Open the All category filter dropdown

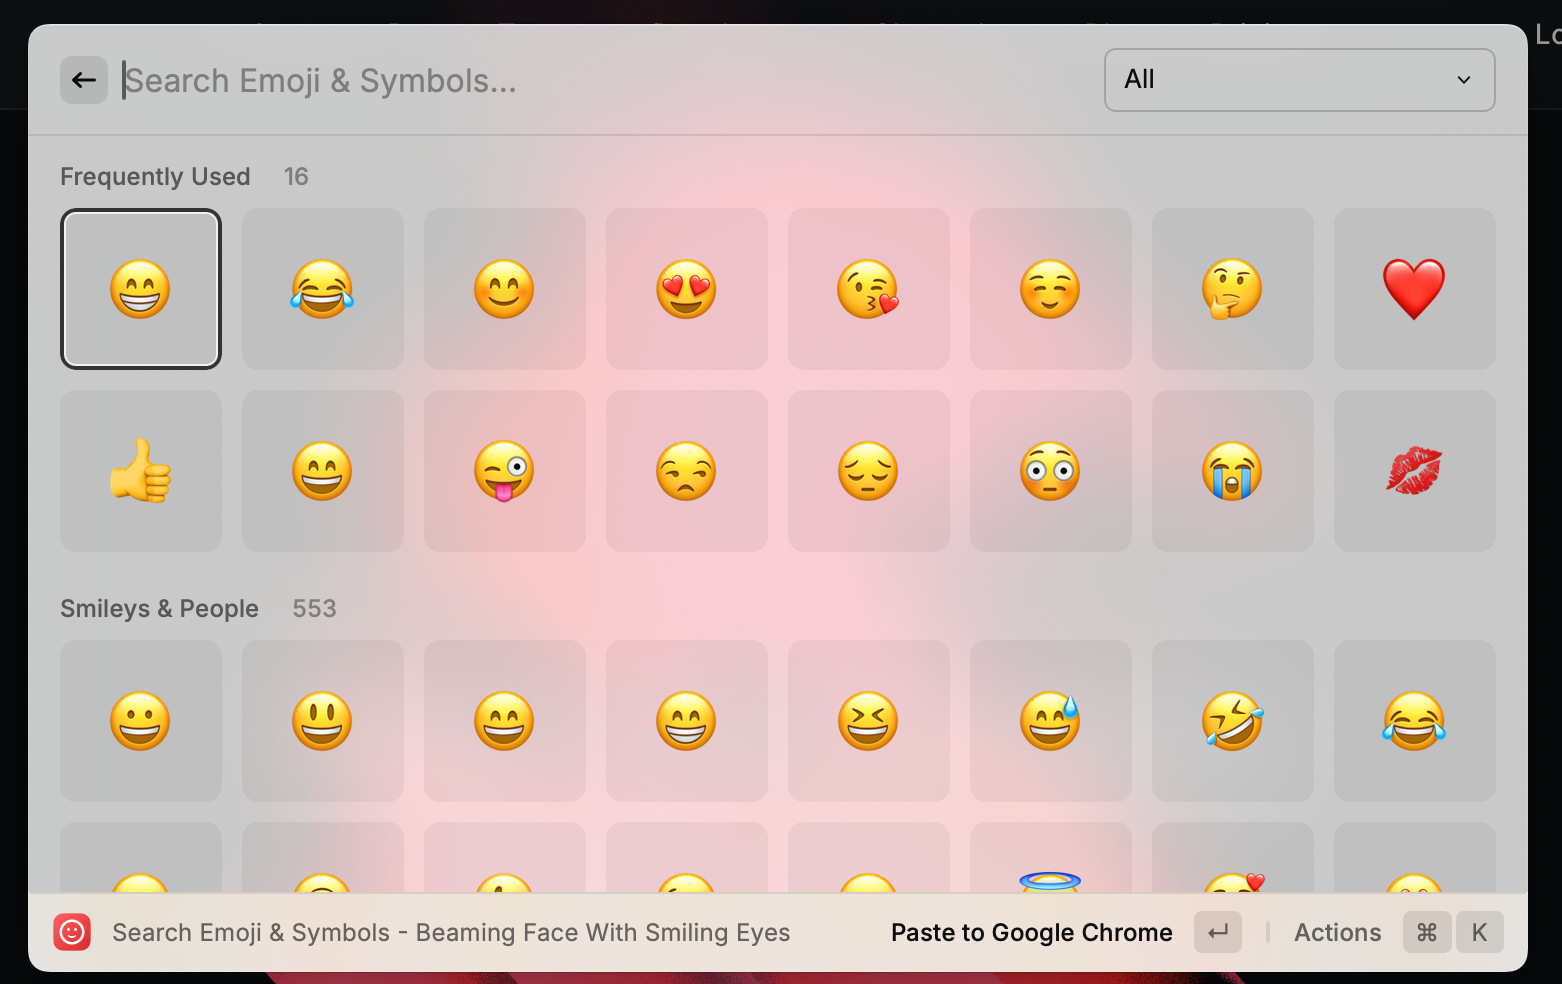coord(1299,80)
